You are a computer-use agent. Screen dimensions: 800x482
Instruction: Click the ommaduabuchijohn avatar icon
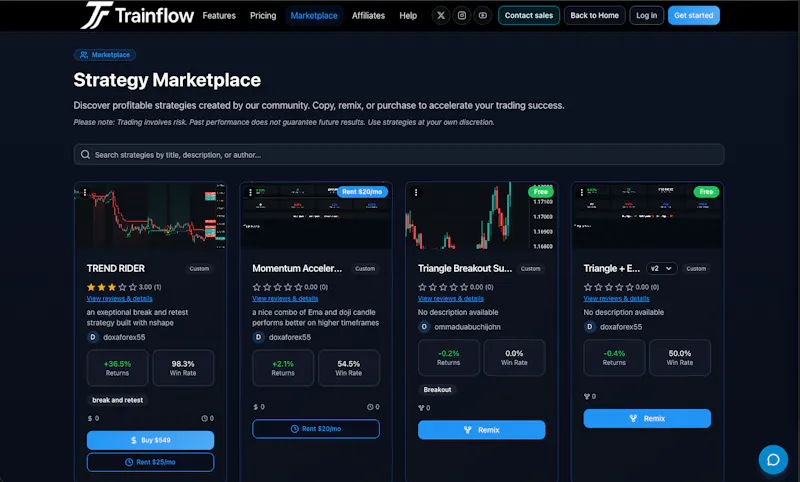(x=424, y=327)
